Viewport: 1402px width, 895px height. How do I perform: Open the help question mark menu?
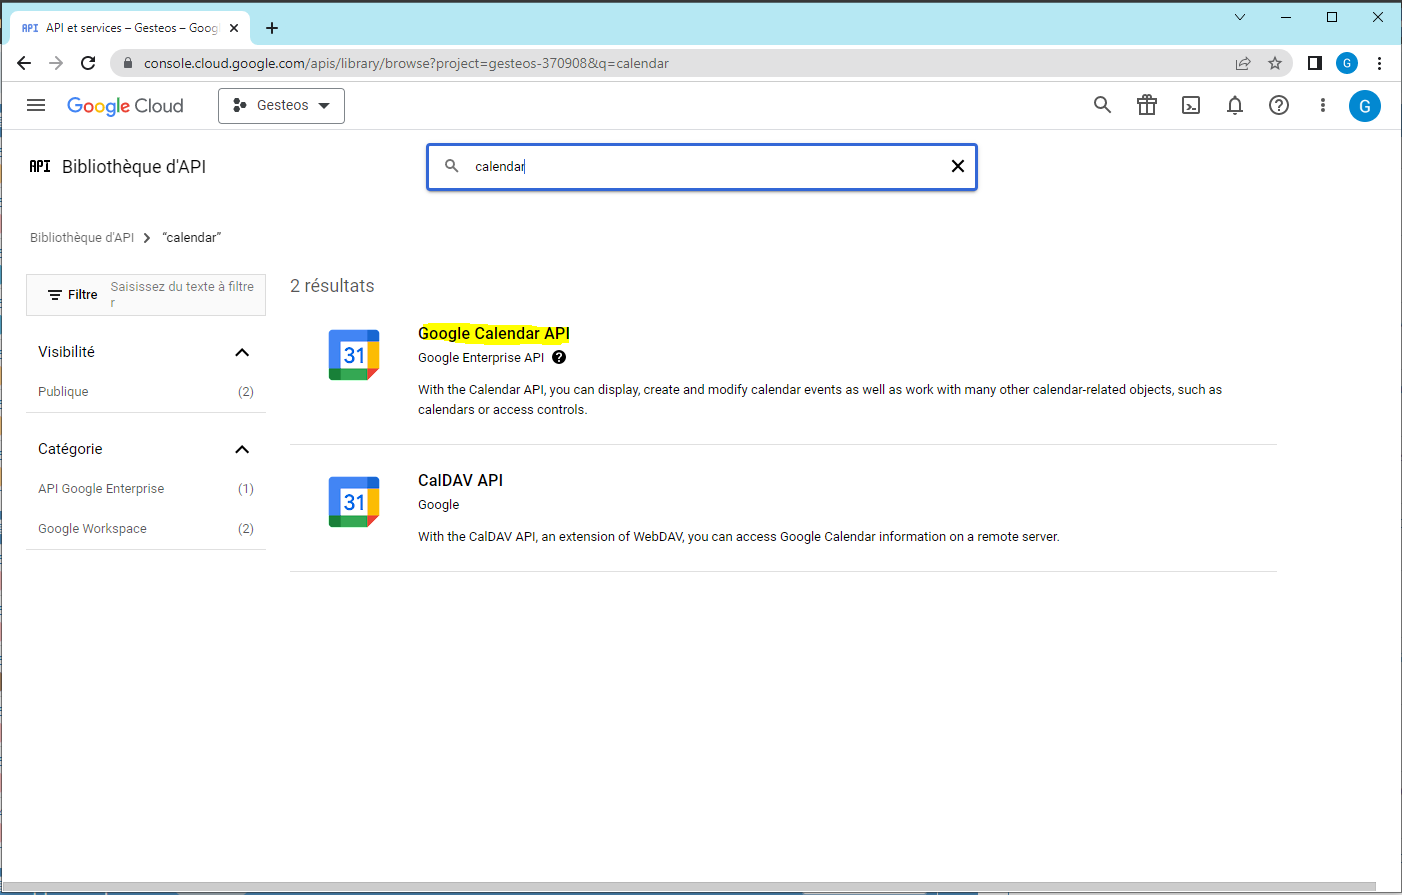pyautogui.click(x=1279, y=105)
